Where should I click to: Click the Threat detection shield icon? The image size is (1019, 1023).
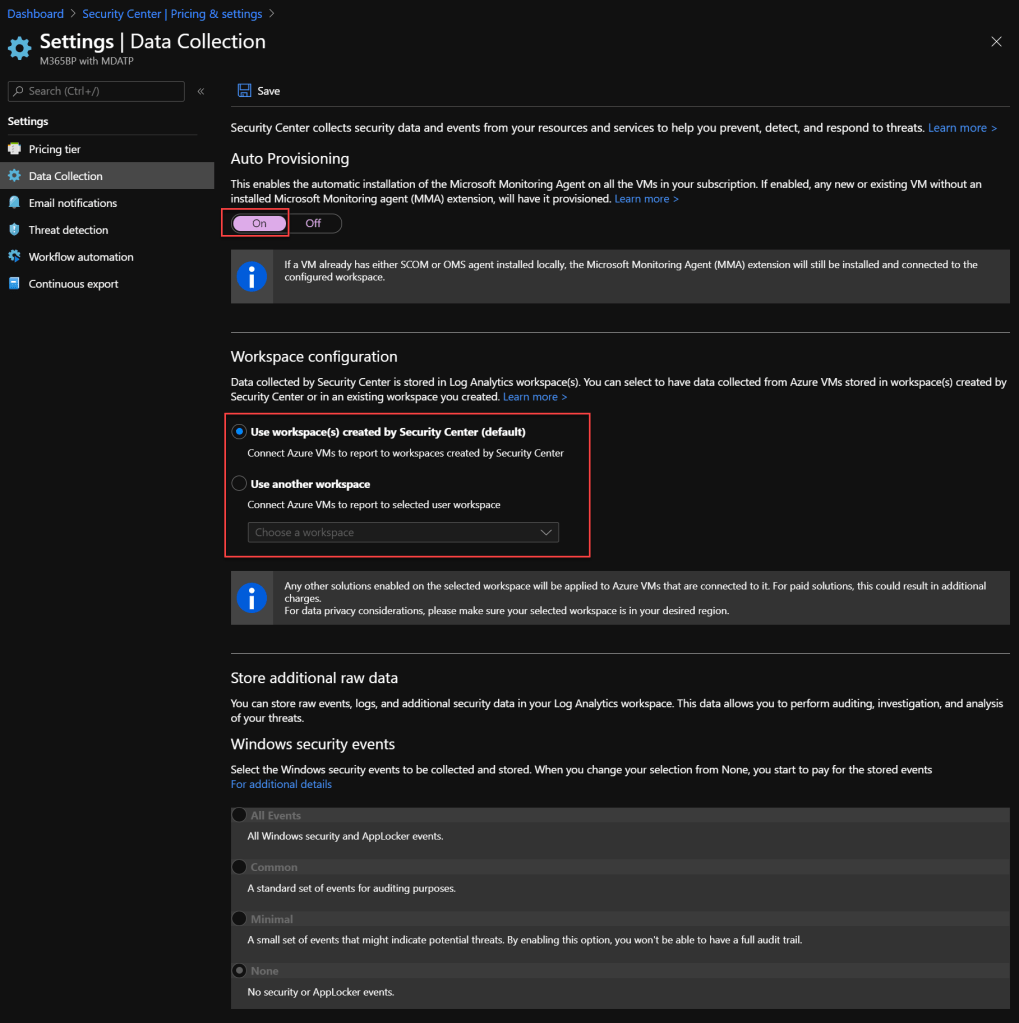[14, 230]
